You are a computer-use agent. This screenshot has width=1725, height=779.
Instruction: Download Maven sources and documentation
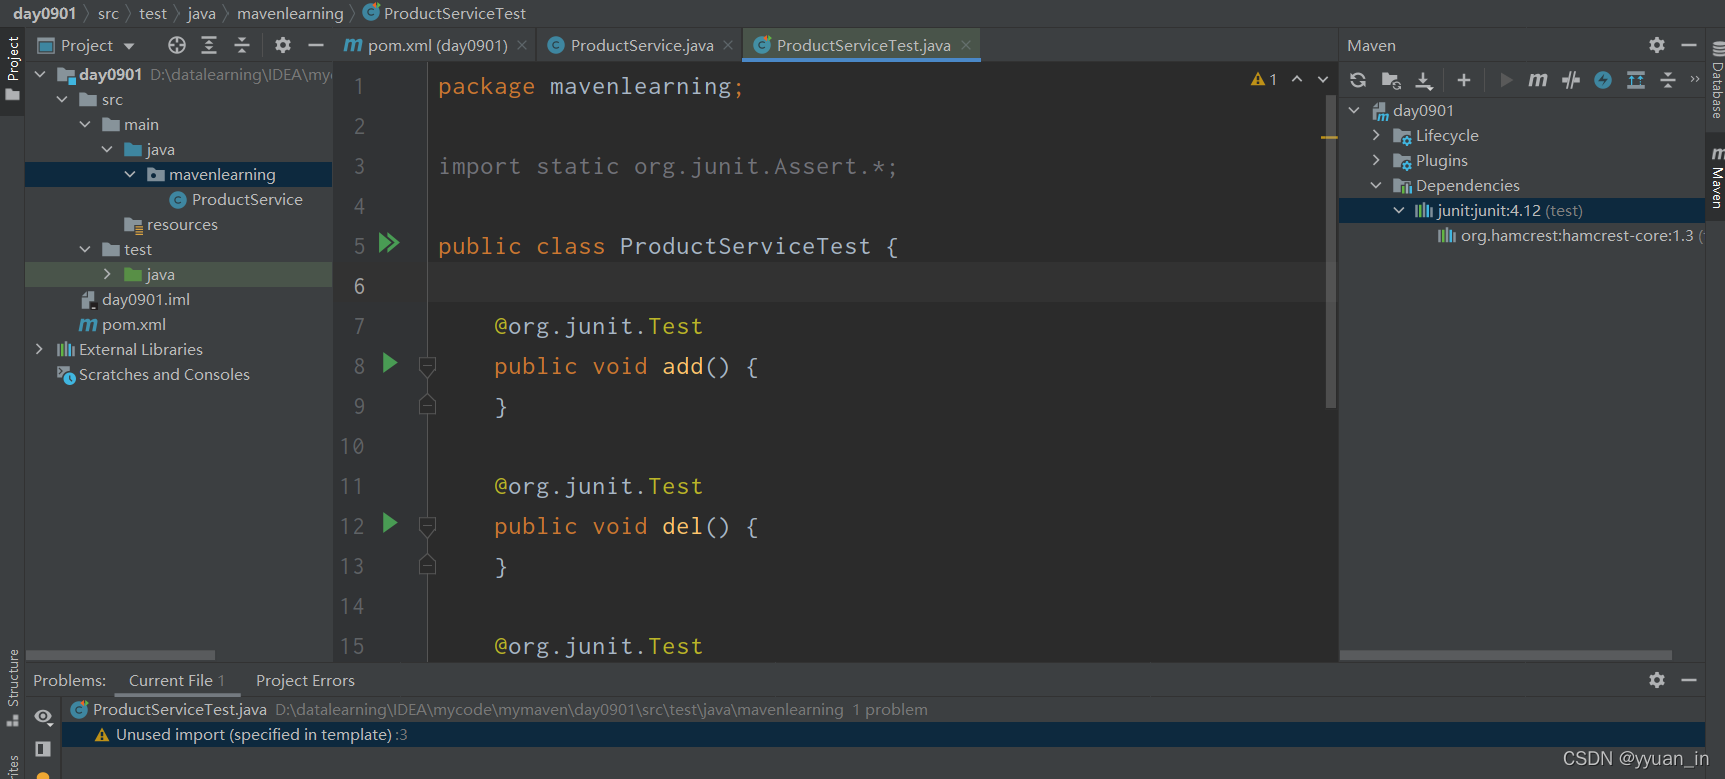tap(1424, 80)
